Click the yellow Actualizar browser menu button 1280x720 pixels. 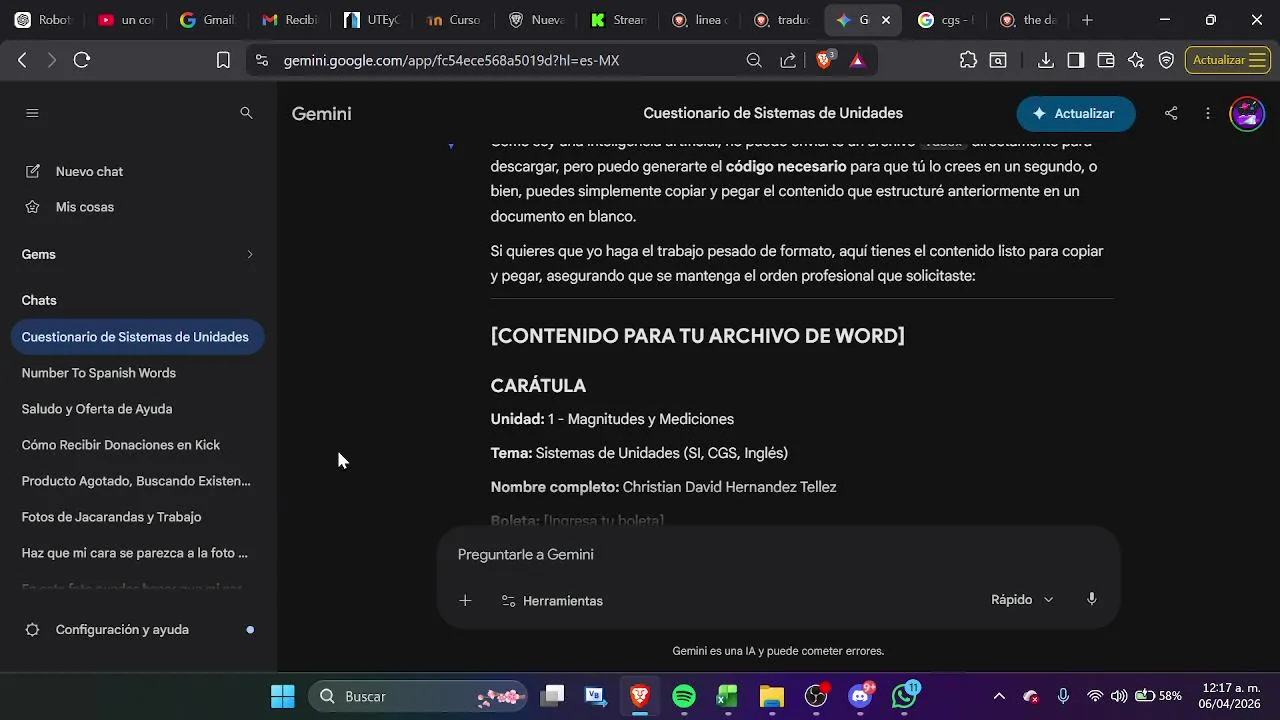[x=1228, y=60]
